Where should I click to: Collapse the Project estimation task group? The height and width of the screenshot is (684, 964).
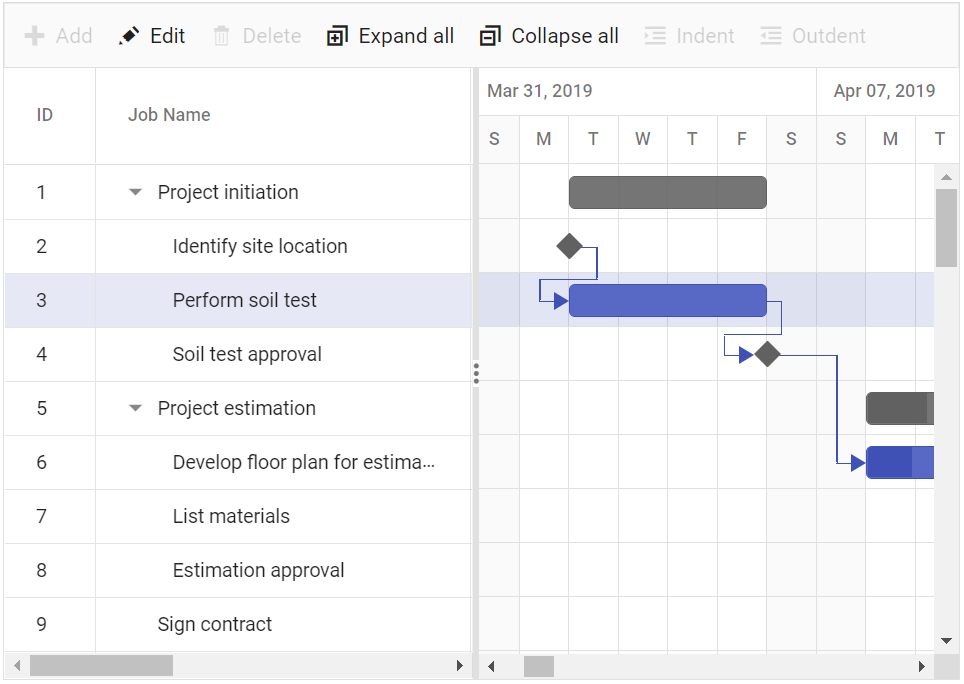pyautogui.click(x=136, y=408)
